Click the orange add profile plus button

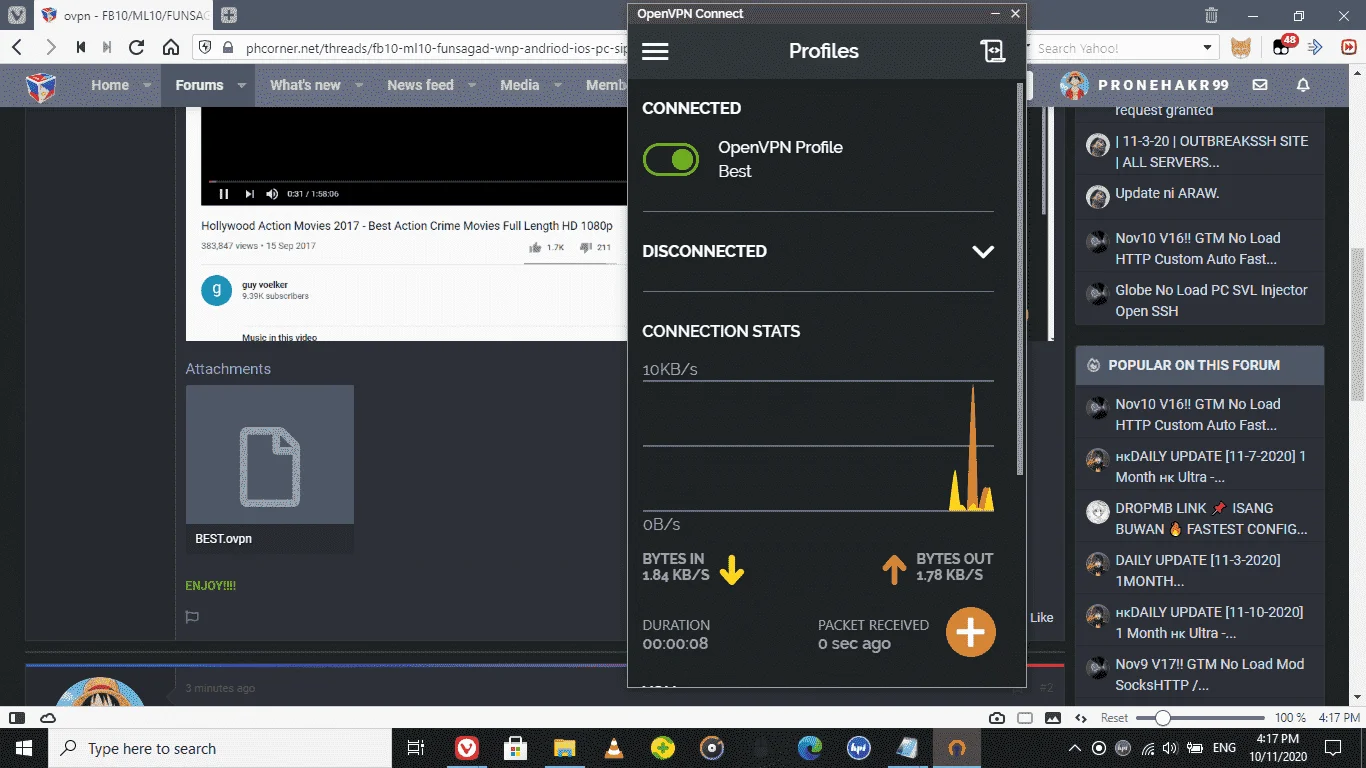click(x=971, y=632)
